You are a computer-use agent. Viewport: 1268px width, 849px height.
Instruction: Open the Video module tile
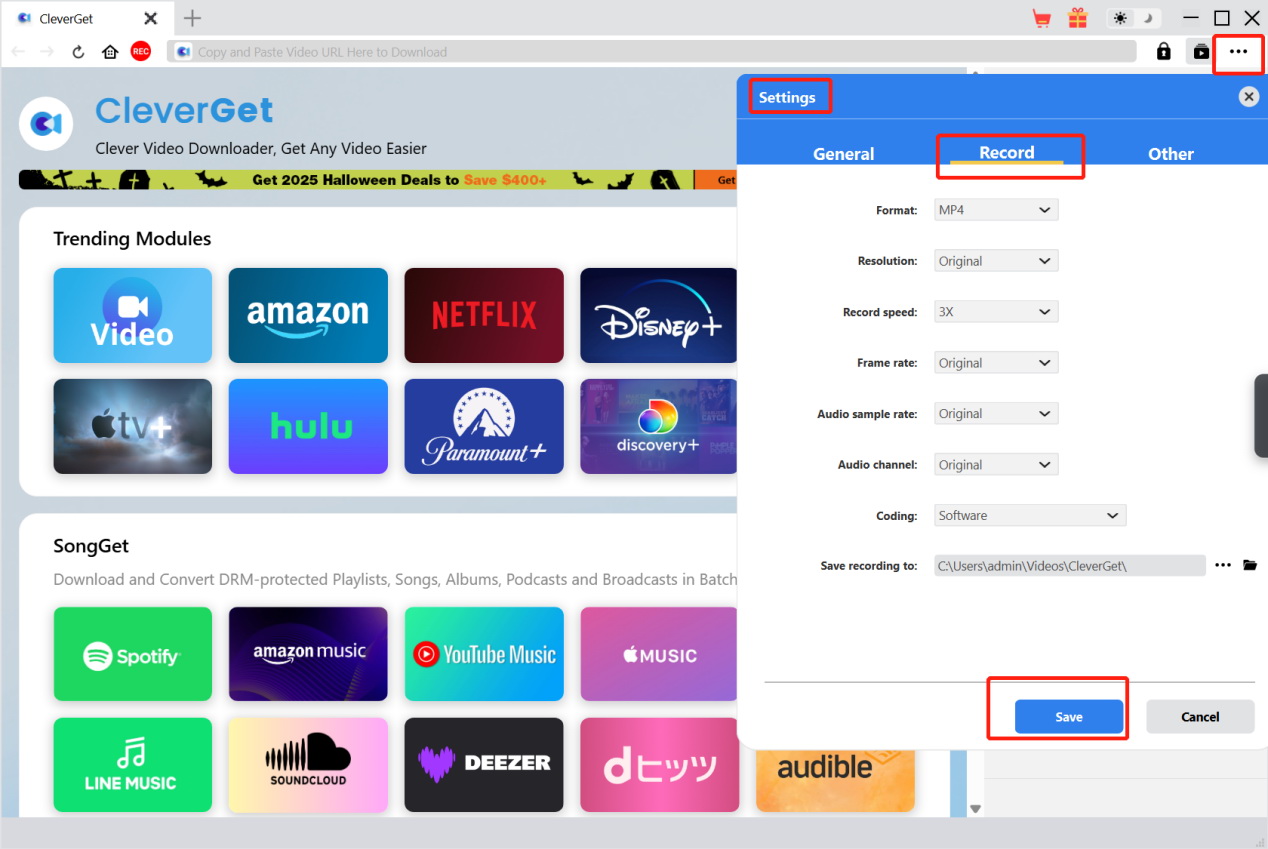point(133,315)
